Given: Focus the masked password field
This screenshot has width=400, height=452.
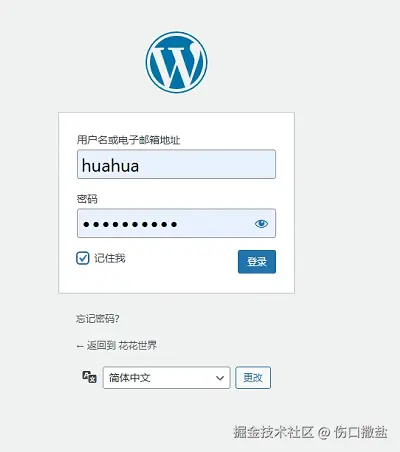Looking at the screenshot, I should click(x=176, y=223).
